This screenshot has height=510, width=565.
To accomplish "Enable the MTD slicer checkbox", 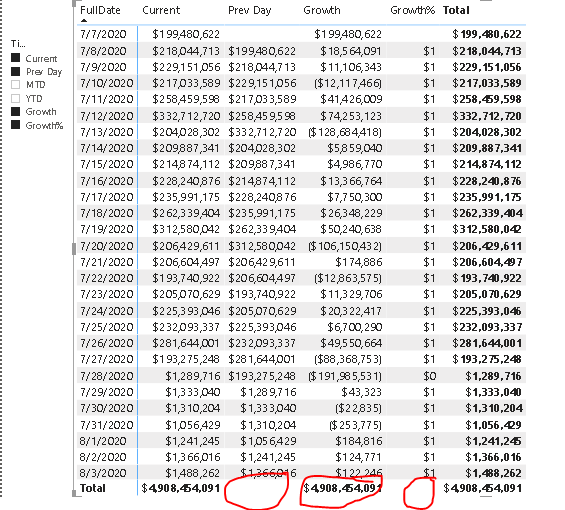I will pyautogui.click(x=15, y=85).
